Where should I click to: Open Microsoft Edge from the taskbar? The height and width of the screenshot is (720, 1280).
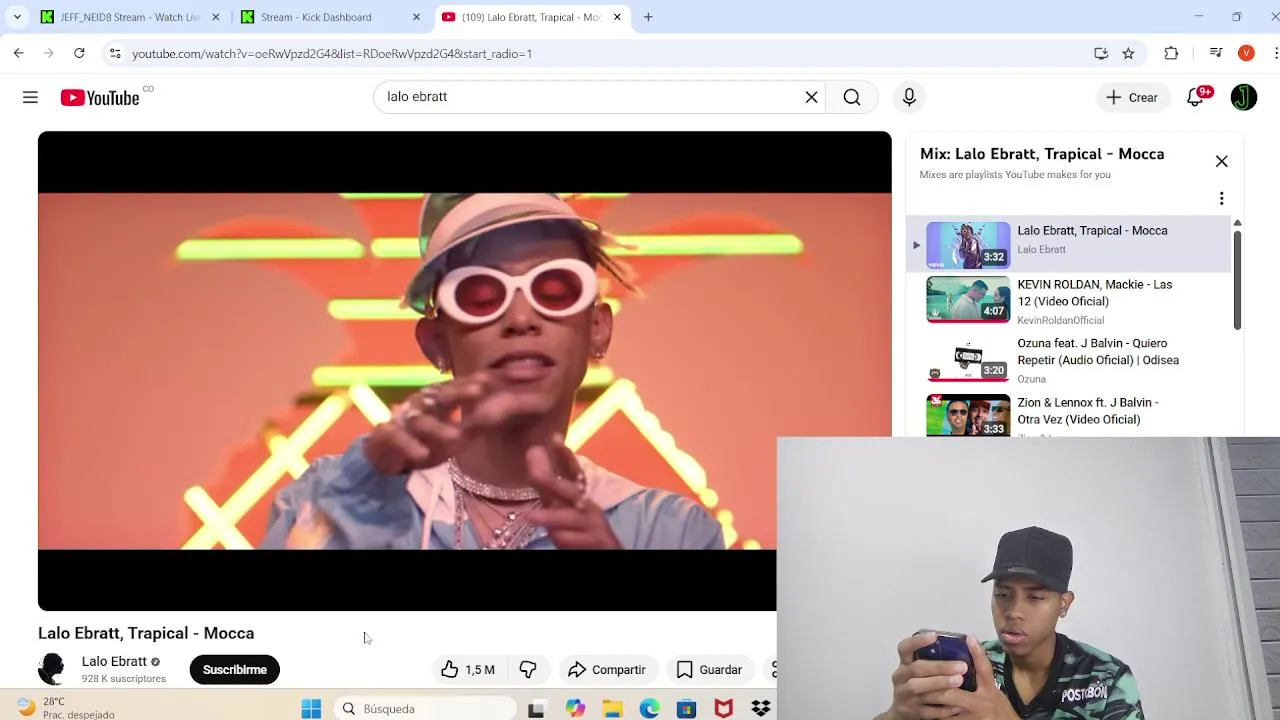[650, 709]
